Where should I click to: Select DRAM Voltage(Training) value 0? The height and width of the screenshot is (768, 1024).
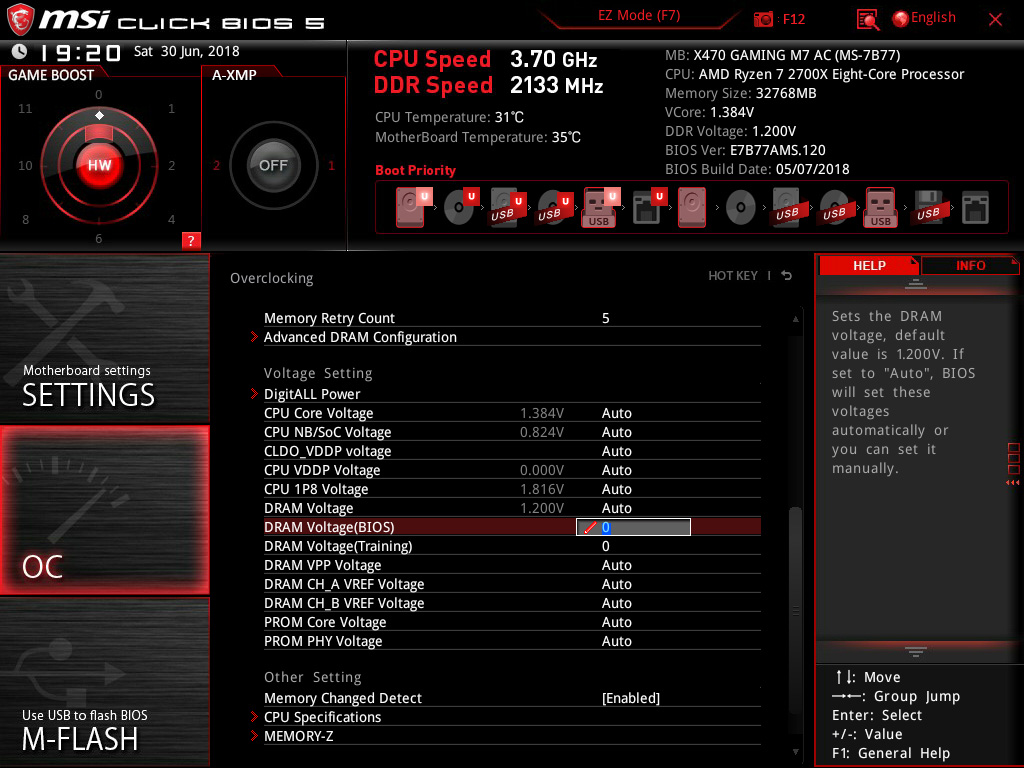click(605, 546)
